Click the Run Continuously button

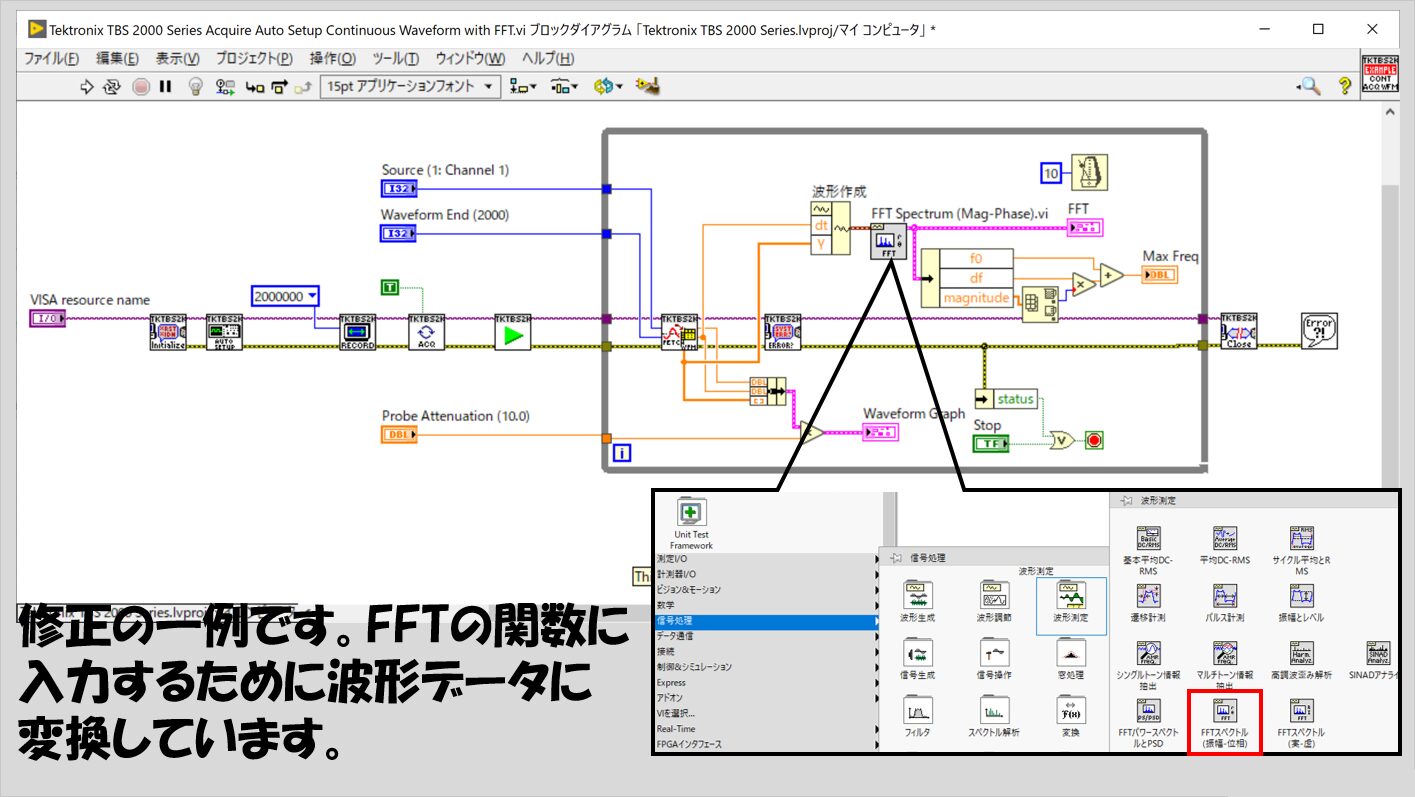pos(112,87)
